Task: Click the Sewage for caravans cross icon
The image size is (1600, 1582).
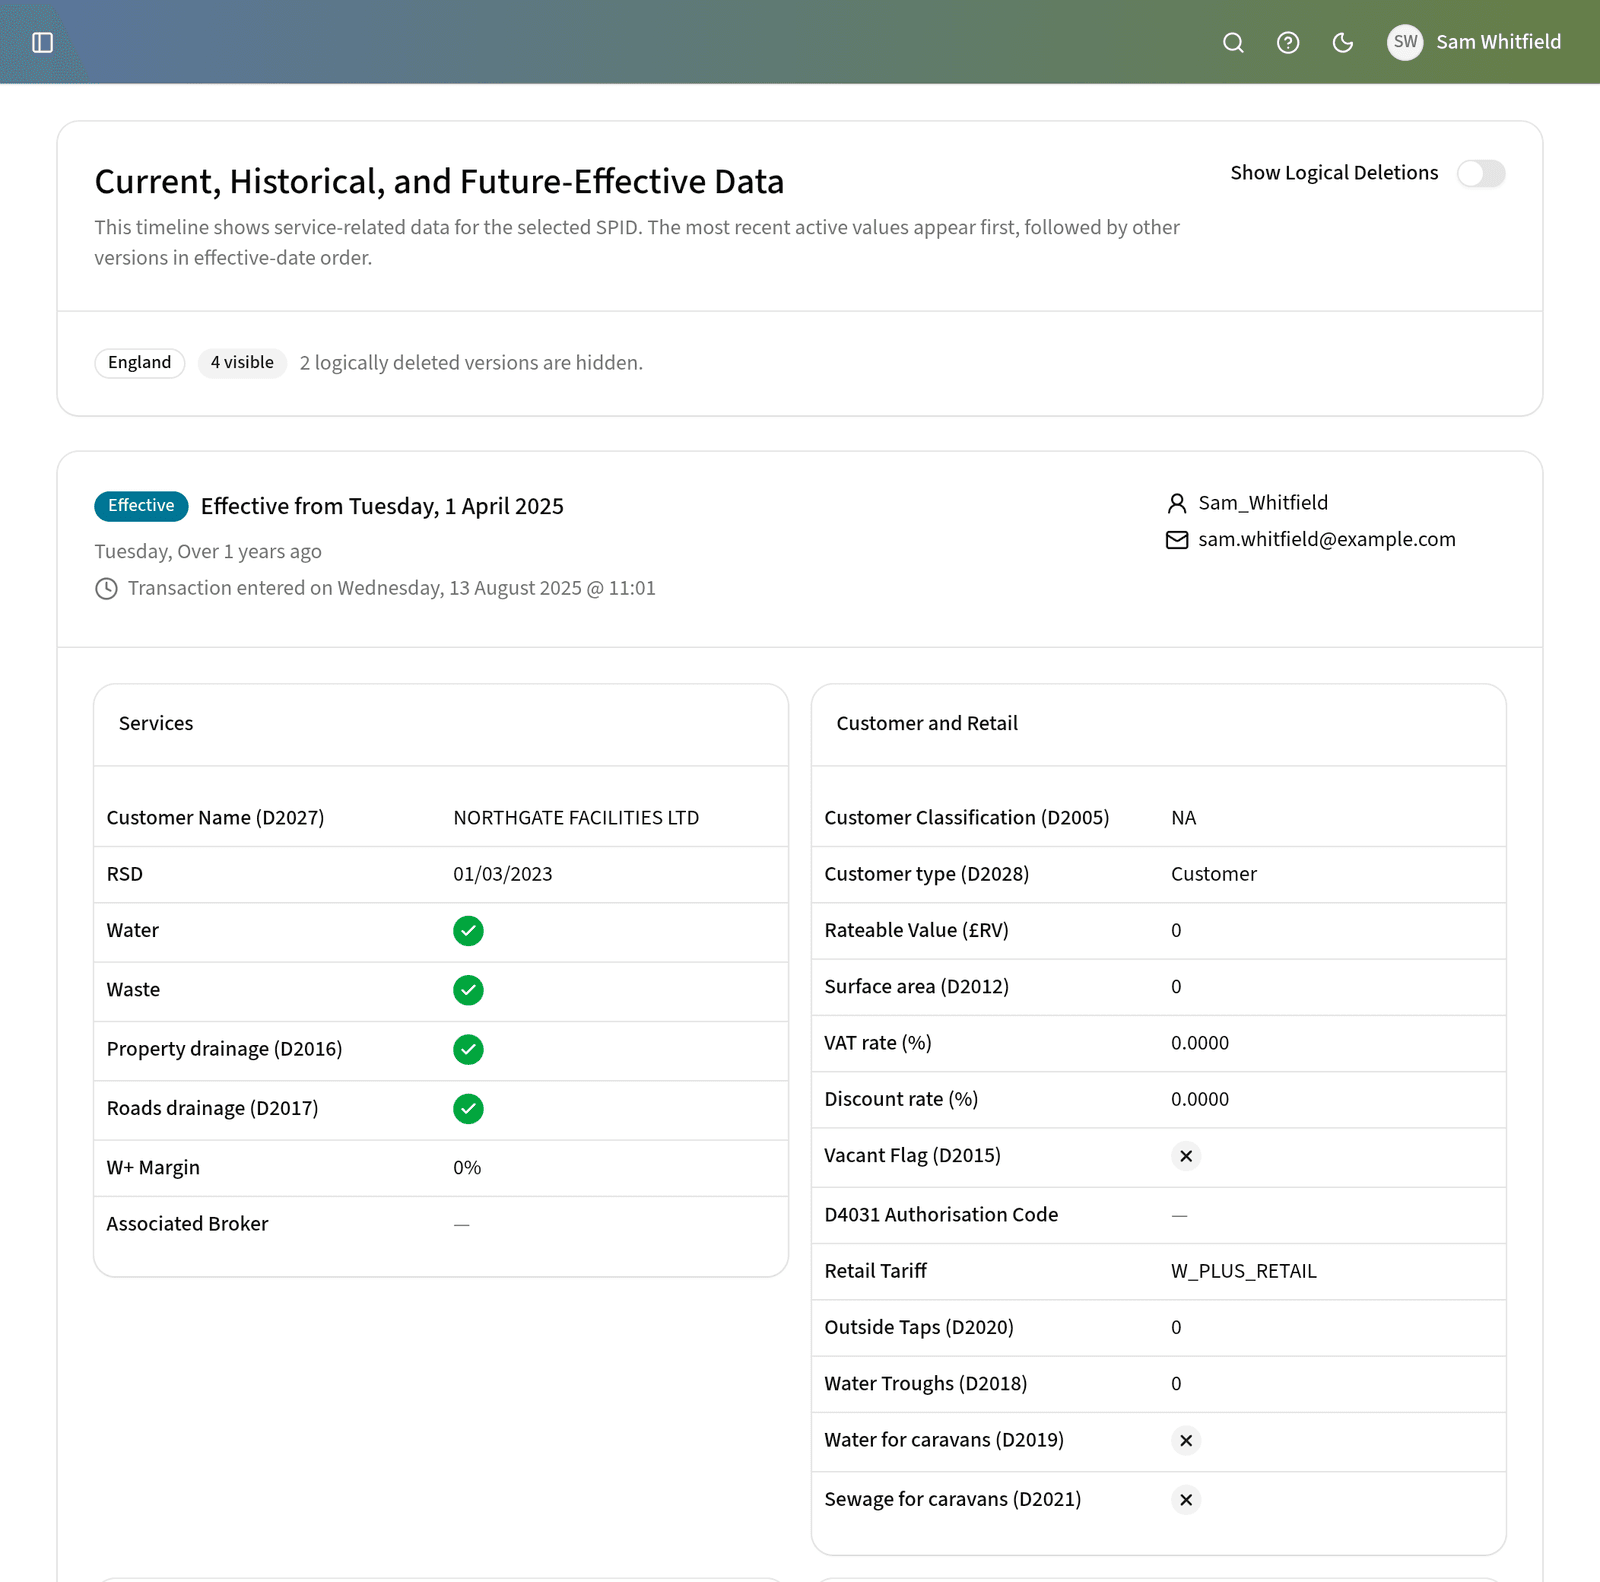Action: (1186, 1499)
